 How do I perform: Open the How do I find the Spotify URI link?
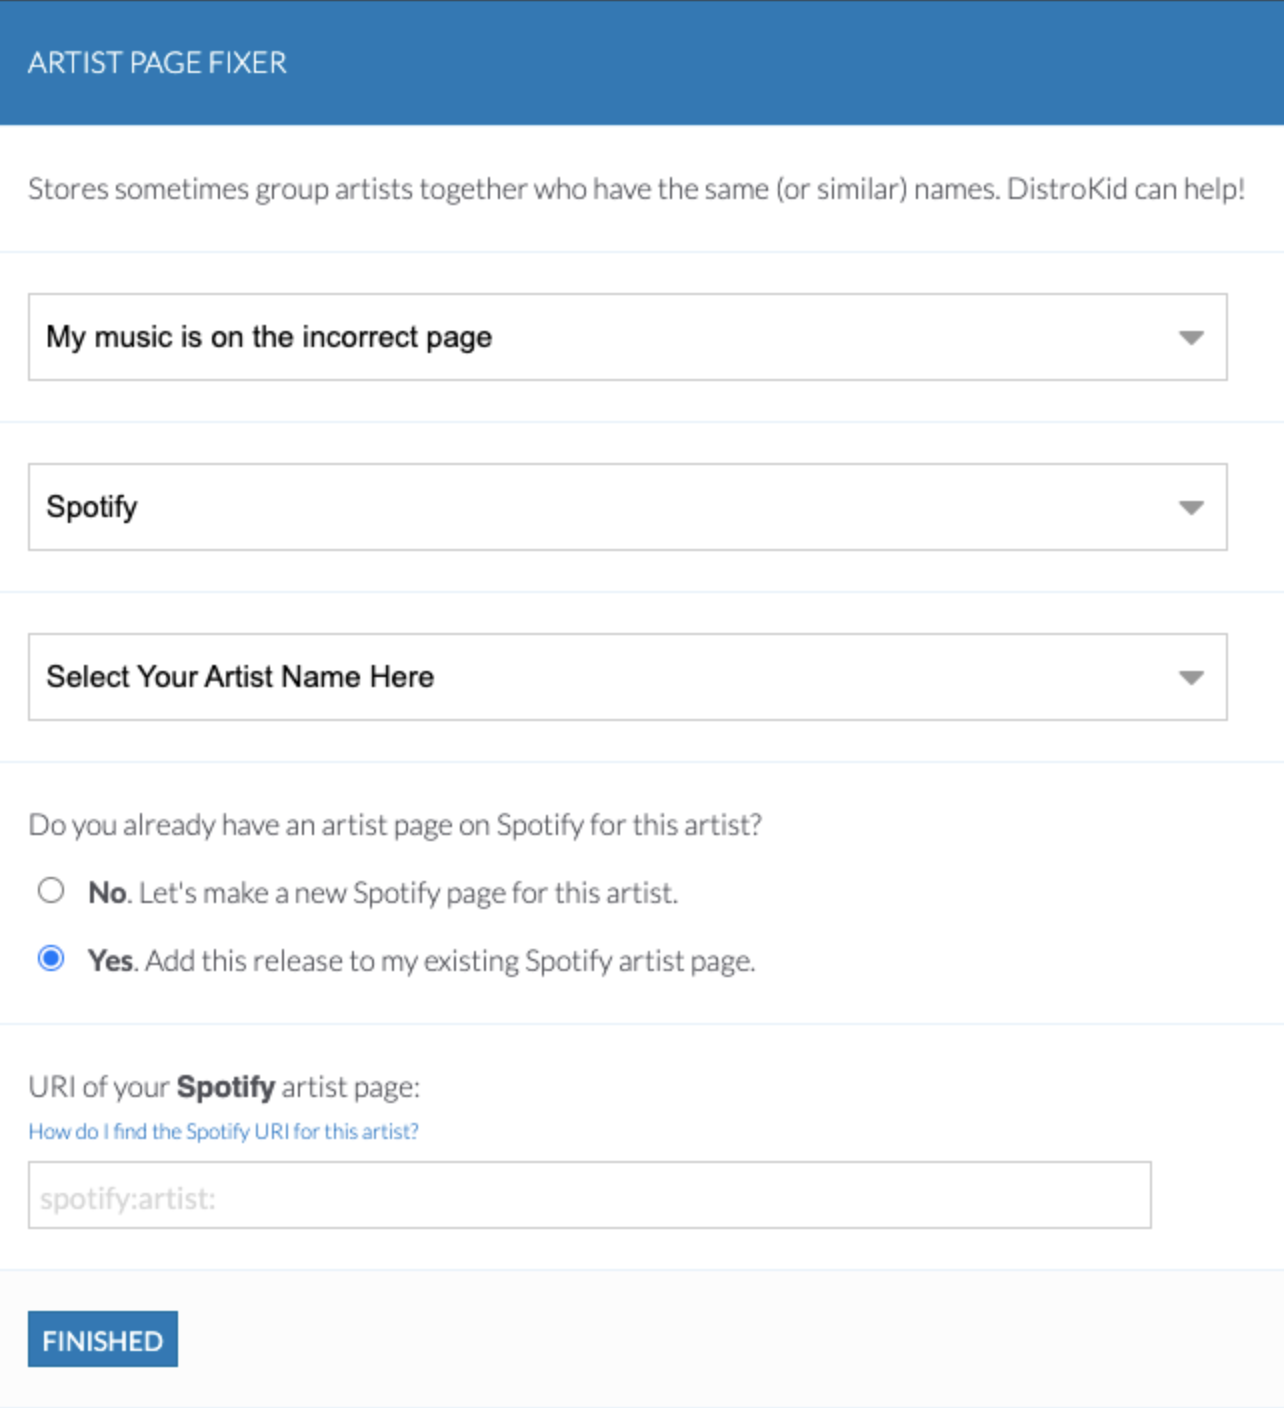[x=223, y=1131]
